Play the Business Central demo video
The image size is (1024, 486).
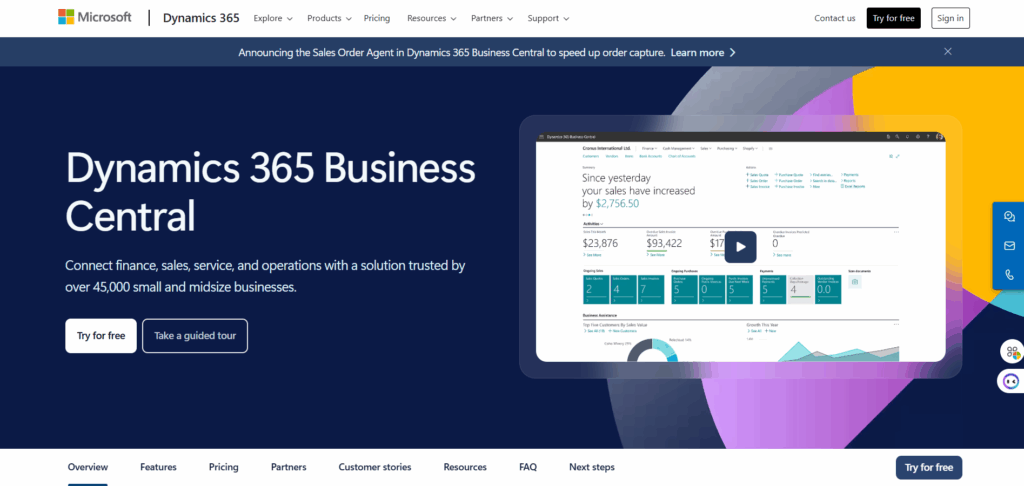[x=741, y=247]
